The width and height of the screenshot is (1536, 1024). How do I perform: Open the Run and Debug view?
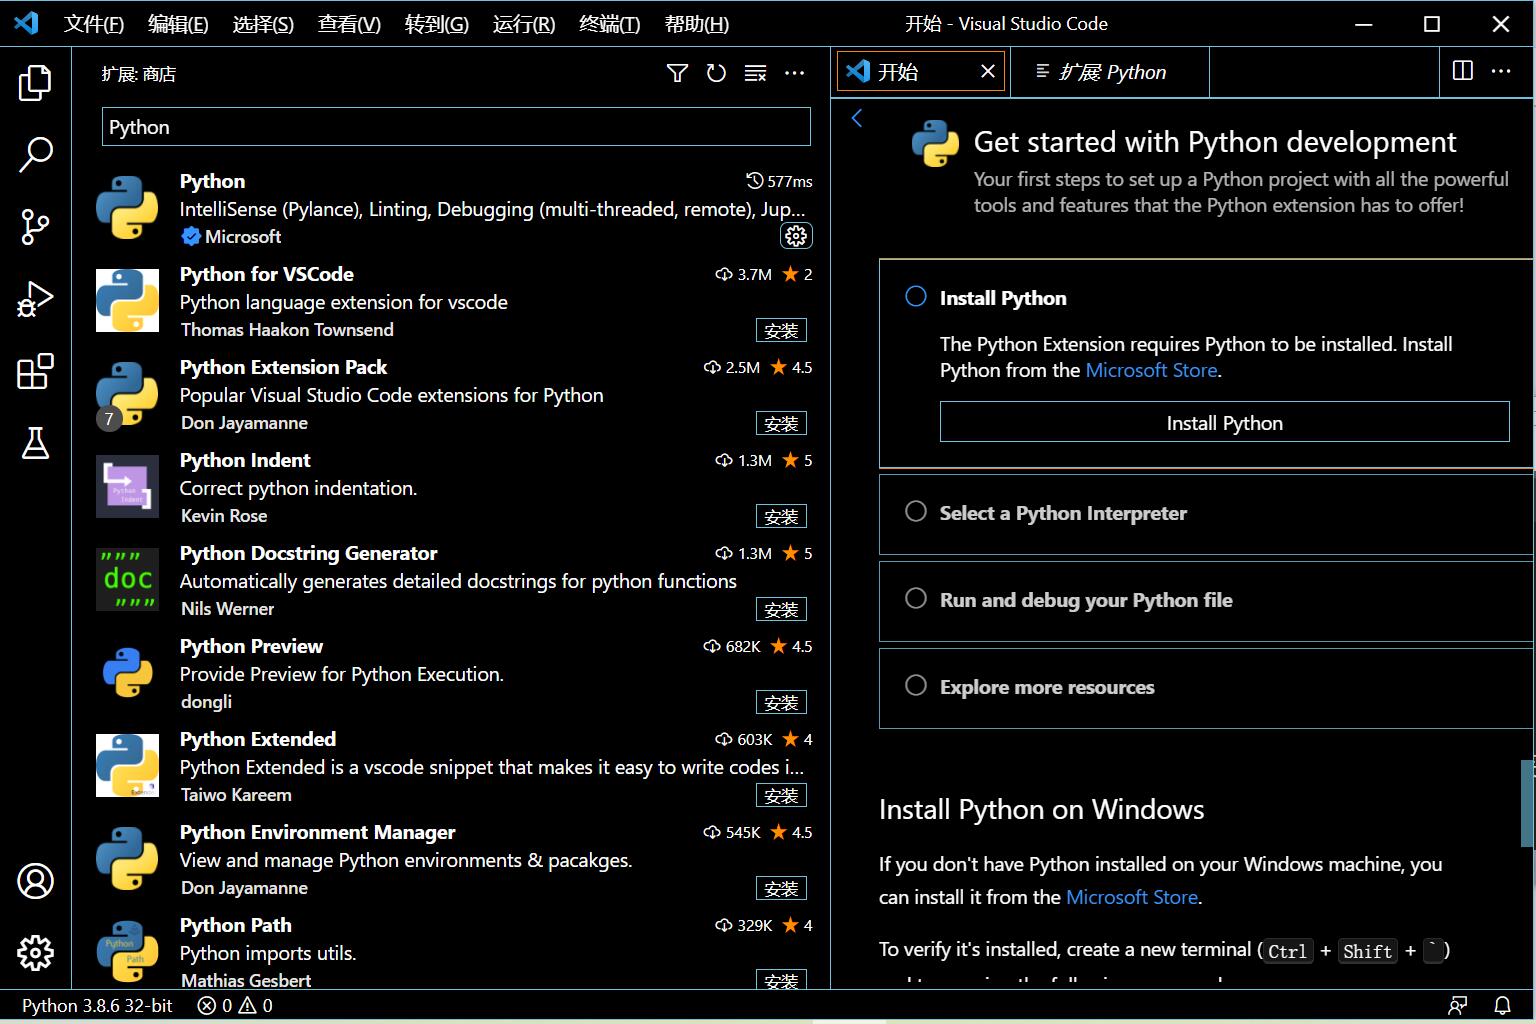point(35,299)
